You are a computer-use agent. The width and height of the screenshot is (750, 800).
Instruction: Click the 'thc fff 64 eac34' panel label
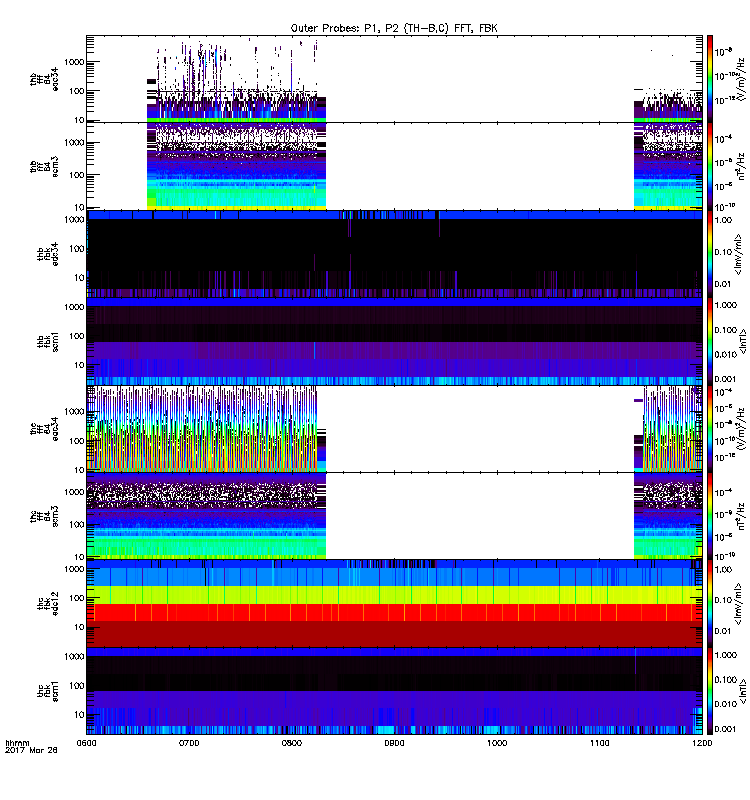tap(44, 429)
